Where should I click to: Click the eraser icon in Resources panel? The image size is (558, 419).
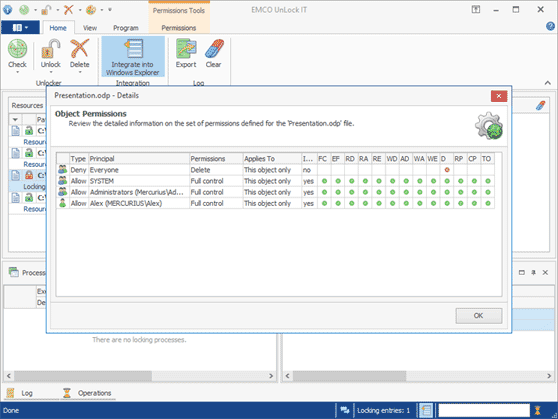point(540,105)
